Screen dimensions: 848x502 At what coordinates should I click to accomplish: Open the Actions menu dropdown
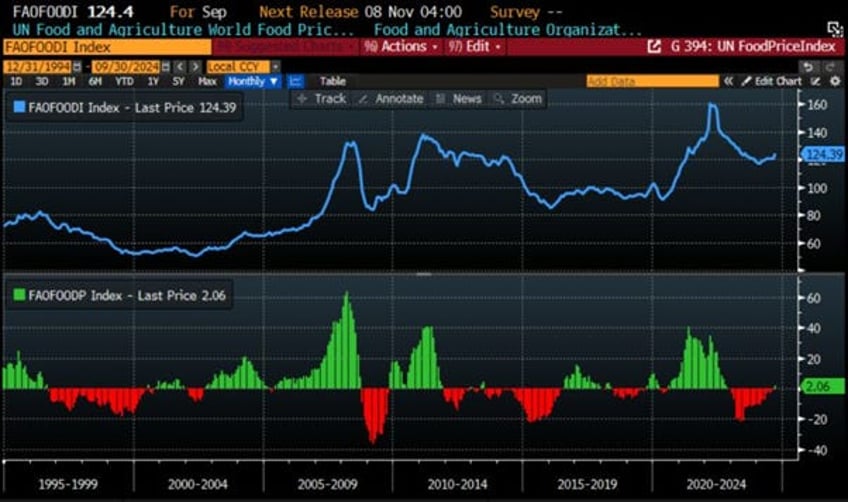click(x=401, y=47)
